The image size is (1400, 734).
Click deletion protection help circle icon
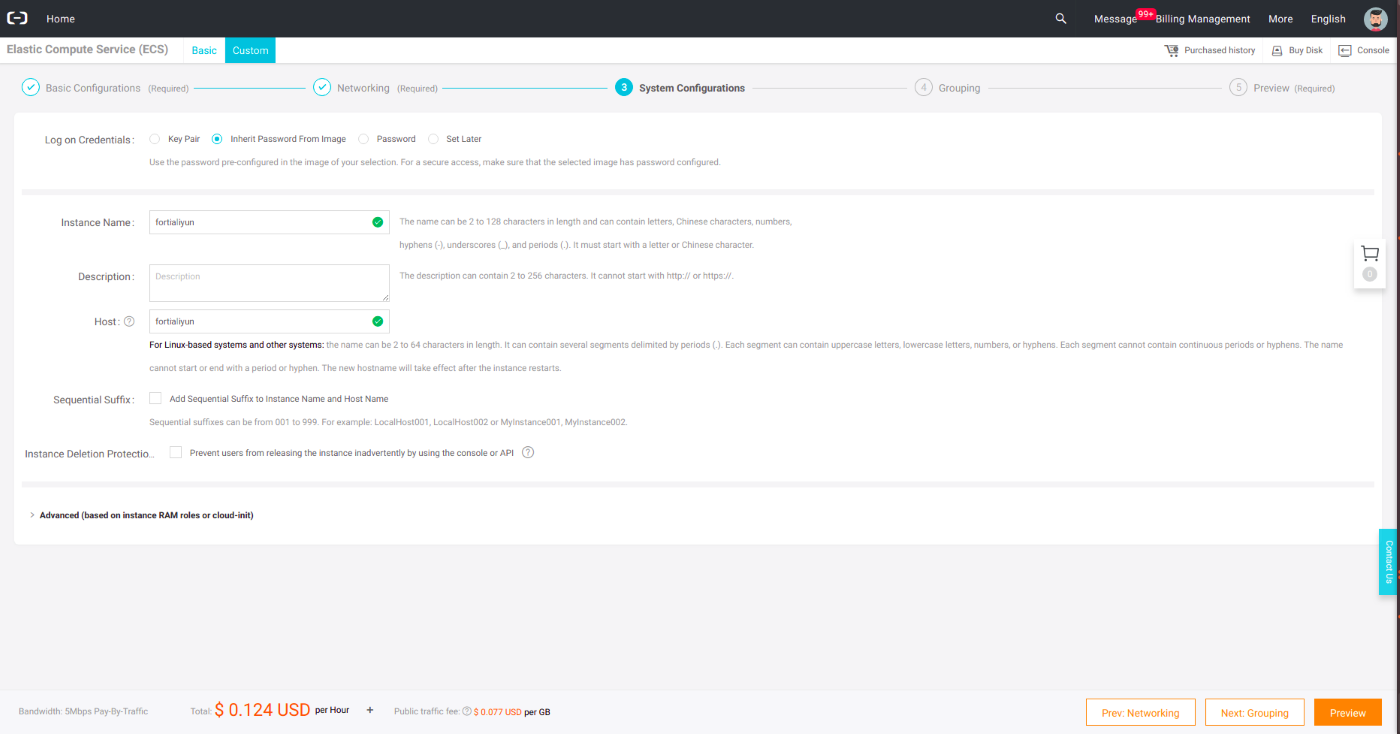click(527, 452)
